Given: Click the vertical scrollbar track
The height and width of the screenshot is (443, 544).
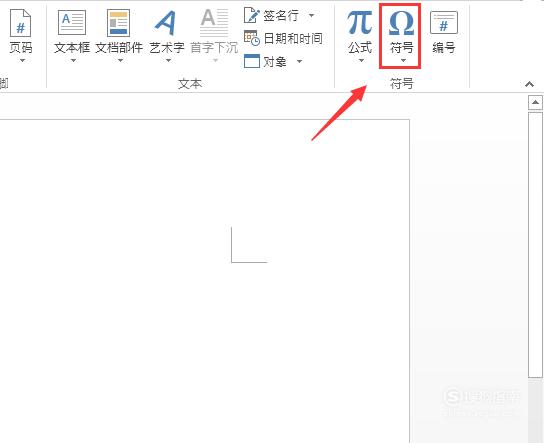Looking at the screenshot, I should (535, 409).
